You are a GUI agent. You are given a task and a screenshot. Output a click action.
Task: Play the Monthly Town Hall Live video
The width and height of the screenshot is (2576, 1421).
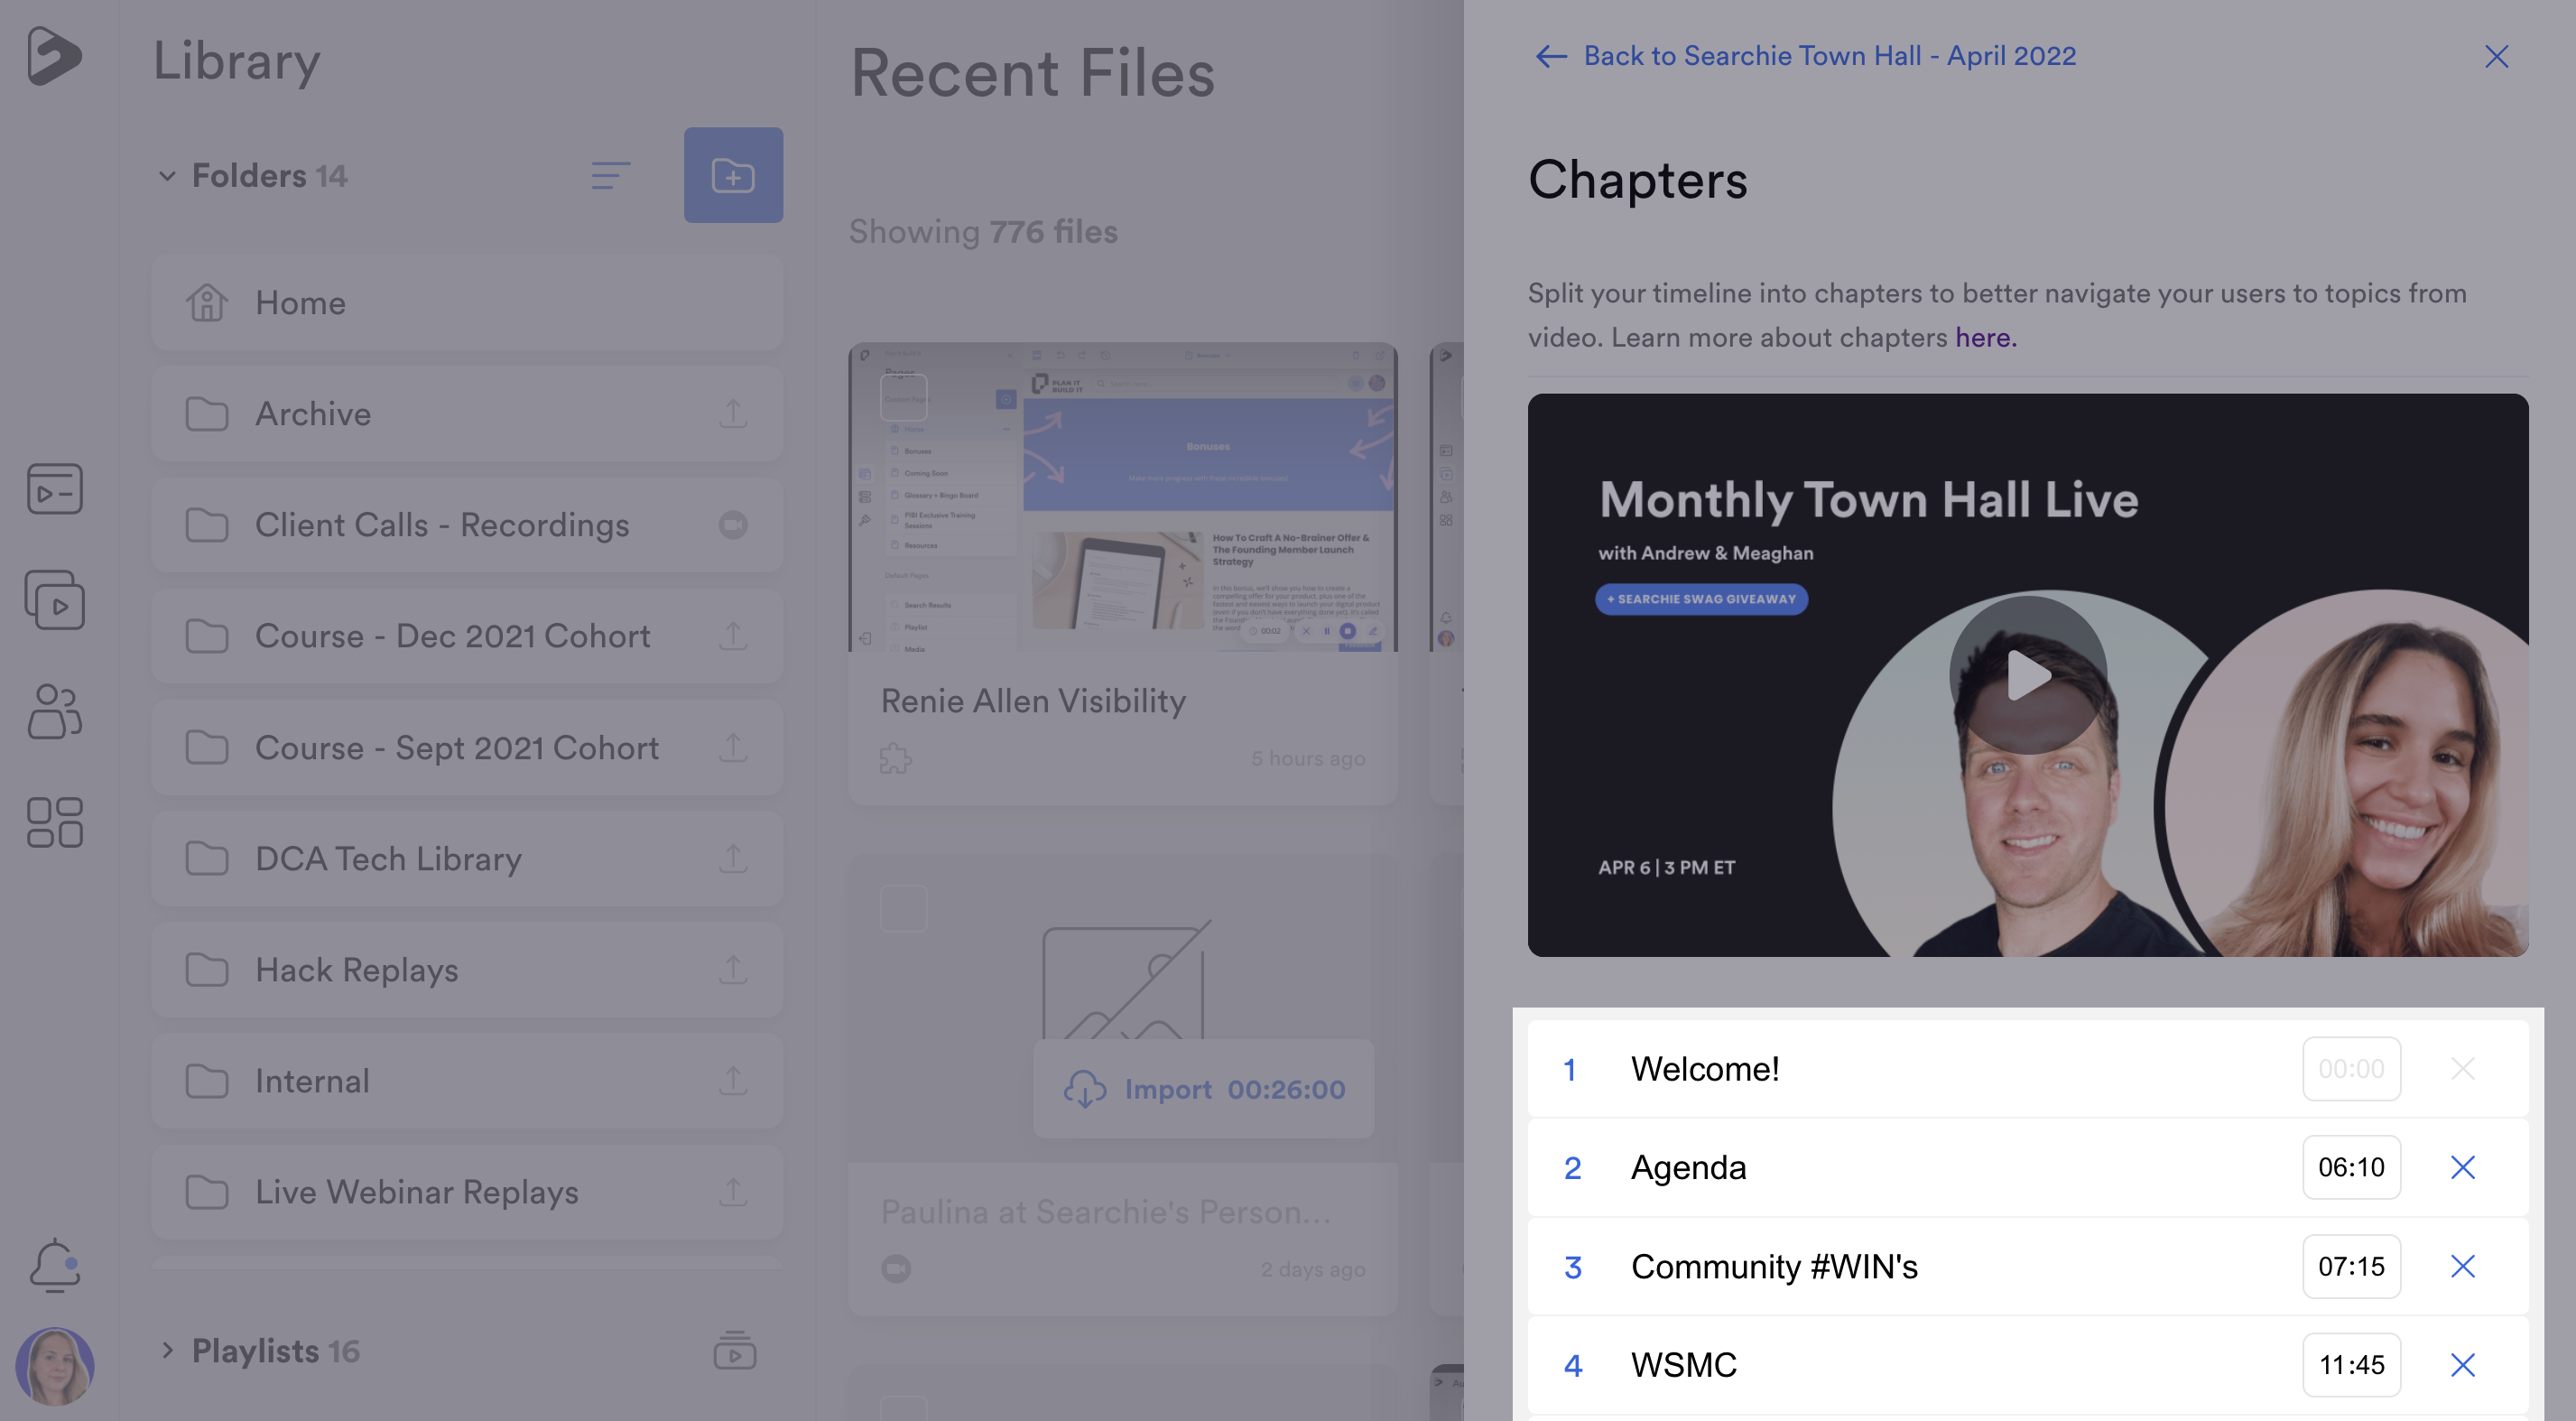(x=2027, y=675)
